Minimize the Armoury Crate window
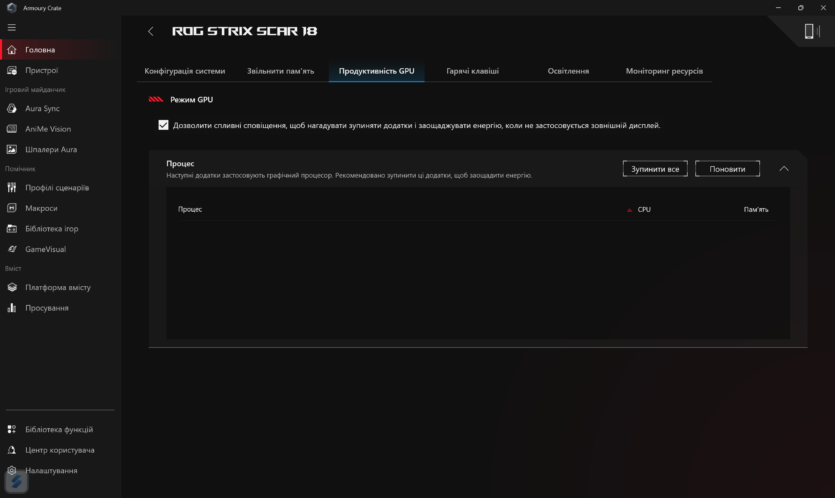 [778, 8]
